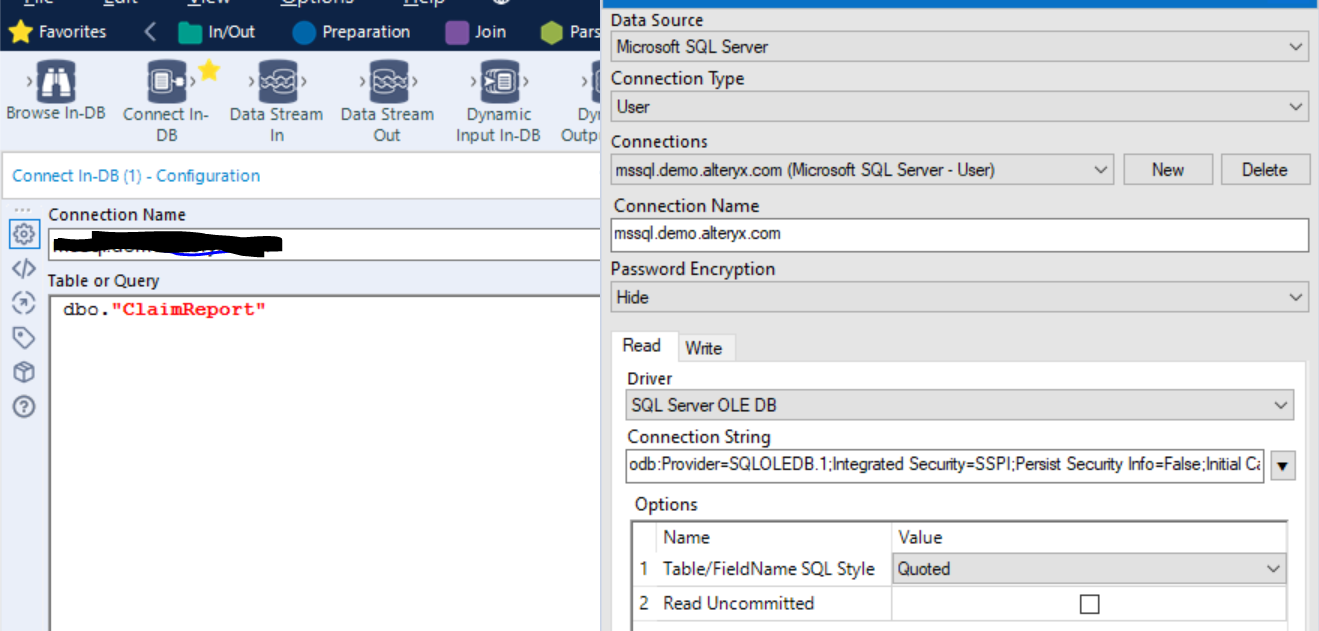
Task: Click the Delete connection button
Action: [x=1264, y=170]
